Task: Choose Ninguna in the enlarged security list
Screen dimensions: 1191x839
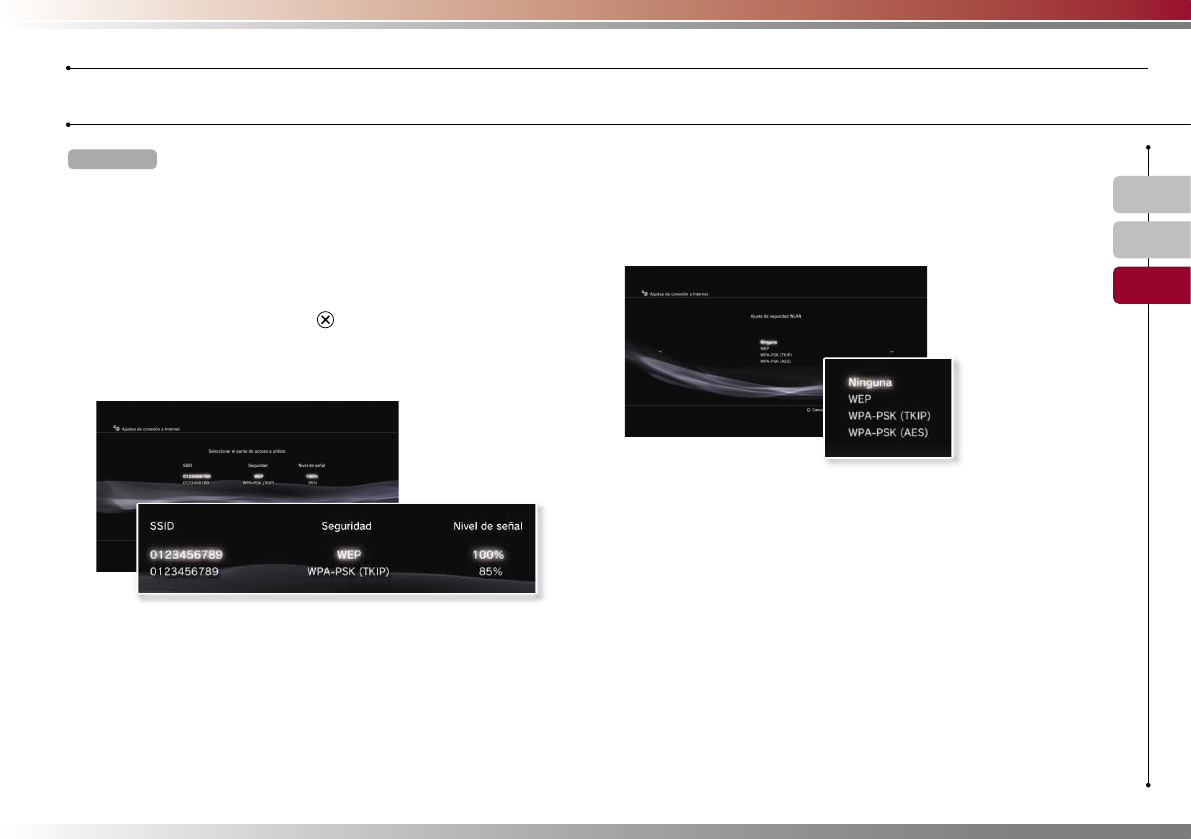Action: (870, 382)
